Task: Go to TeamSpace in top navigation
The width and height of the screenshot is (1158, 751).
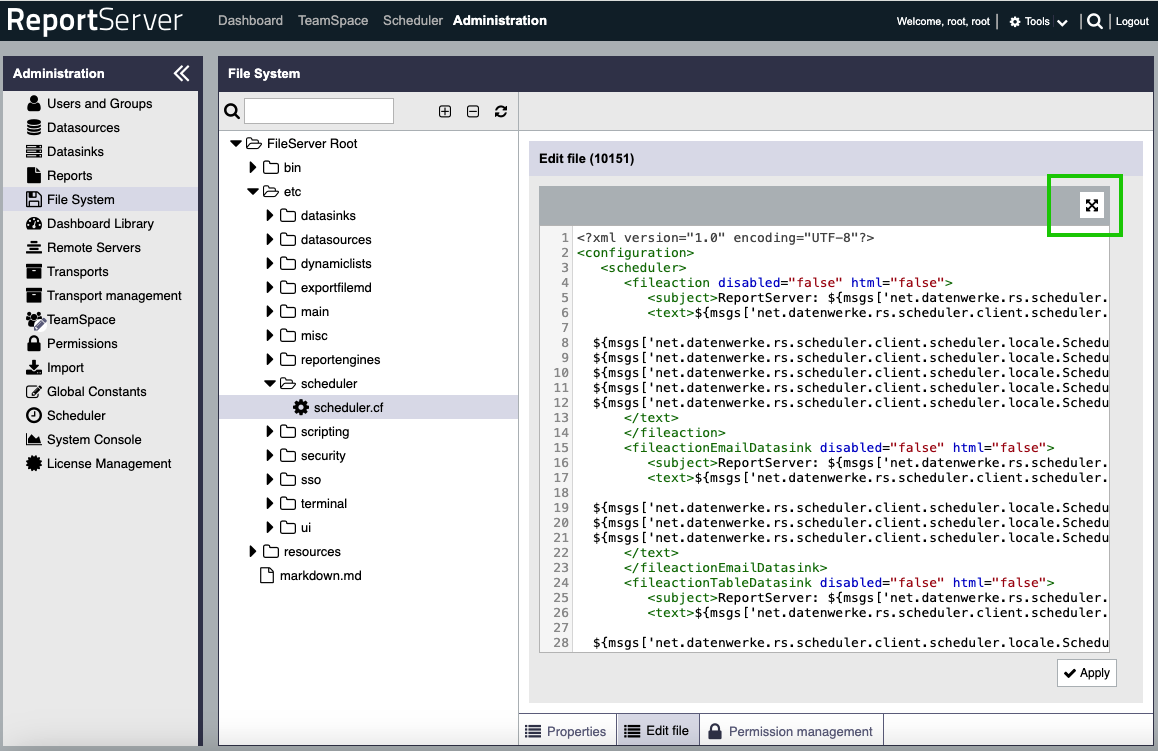Action: (333, 21)
